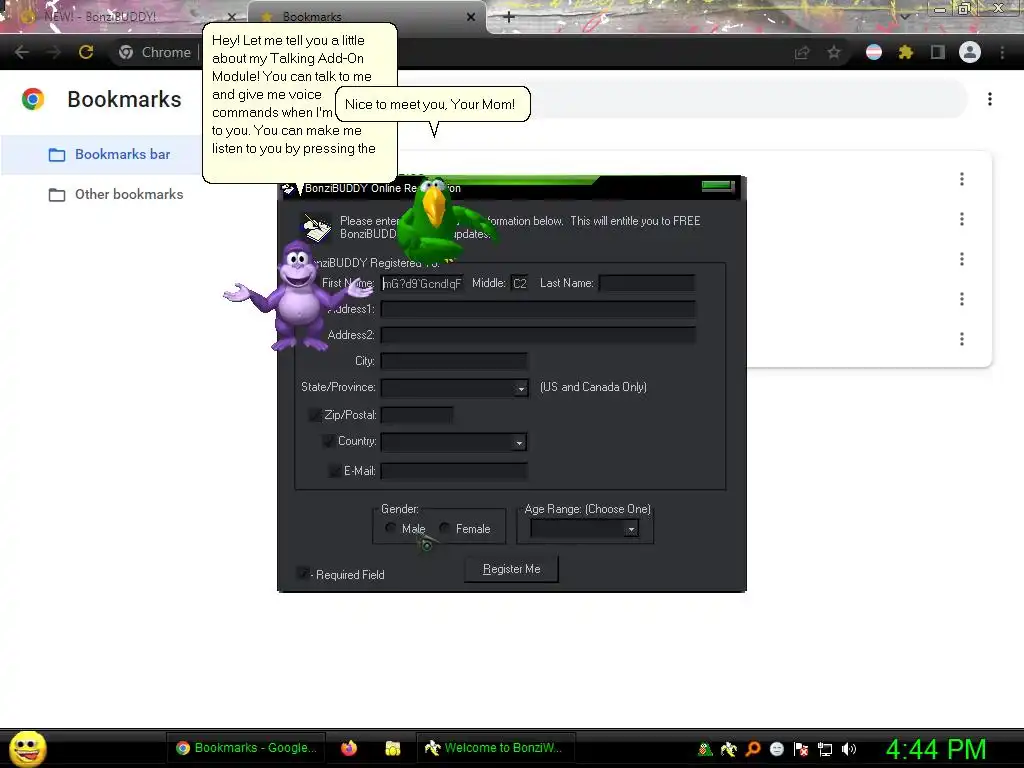Image resolution: width=1024 pixels, height=768 pixels.
Task: Click the Nice to meet you speech bubble
Action: click(432, 104)
